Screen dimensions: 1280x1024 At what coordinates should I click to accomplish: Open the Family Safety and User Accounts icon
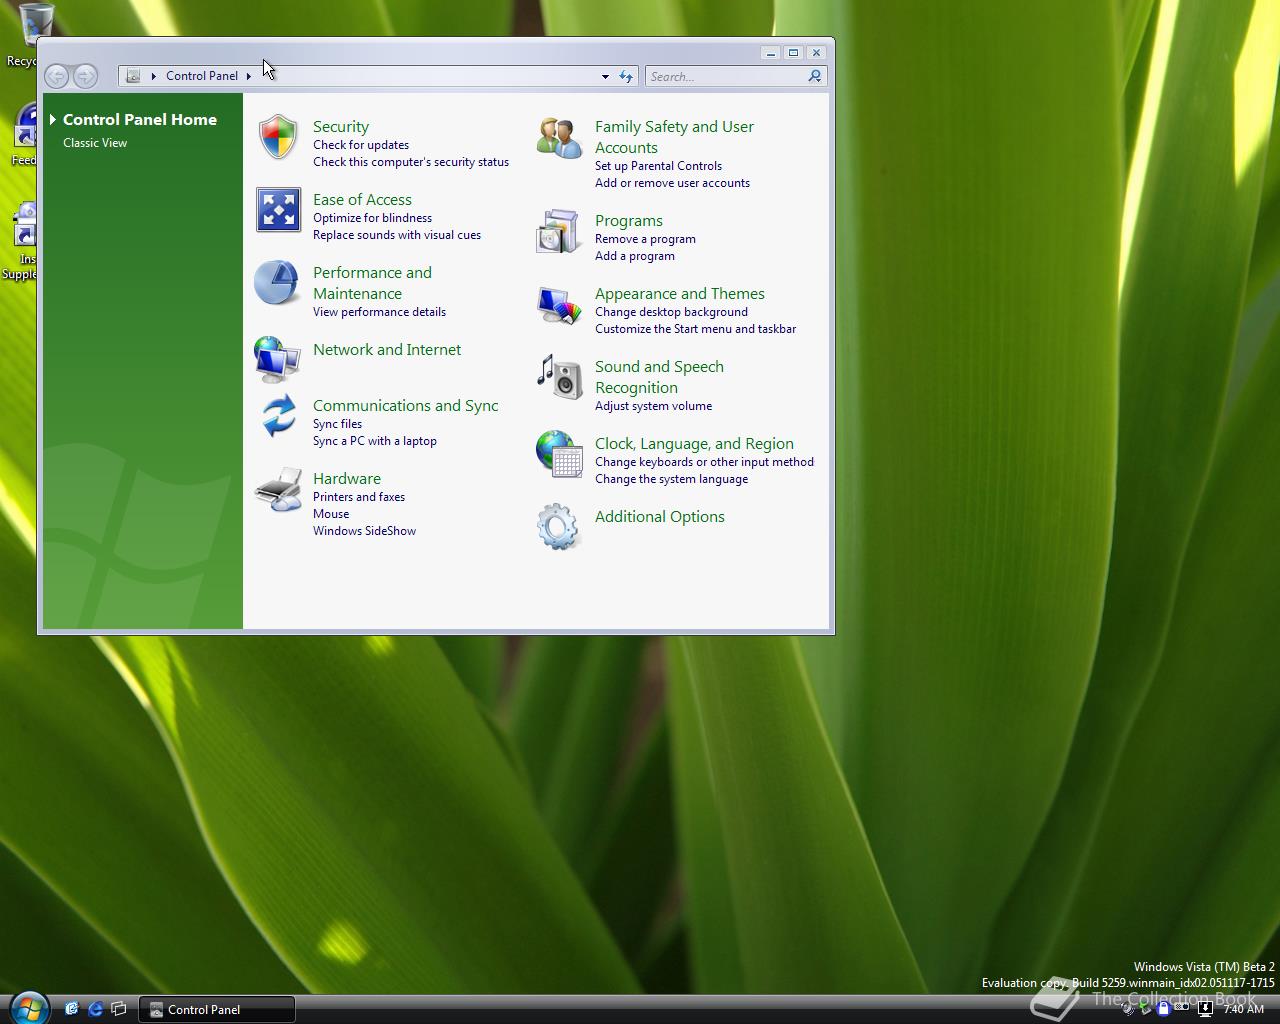tap(559, 138)
